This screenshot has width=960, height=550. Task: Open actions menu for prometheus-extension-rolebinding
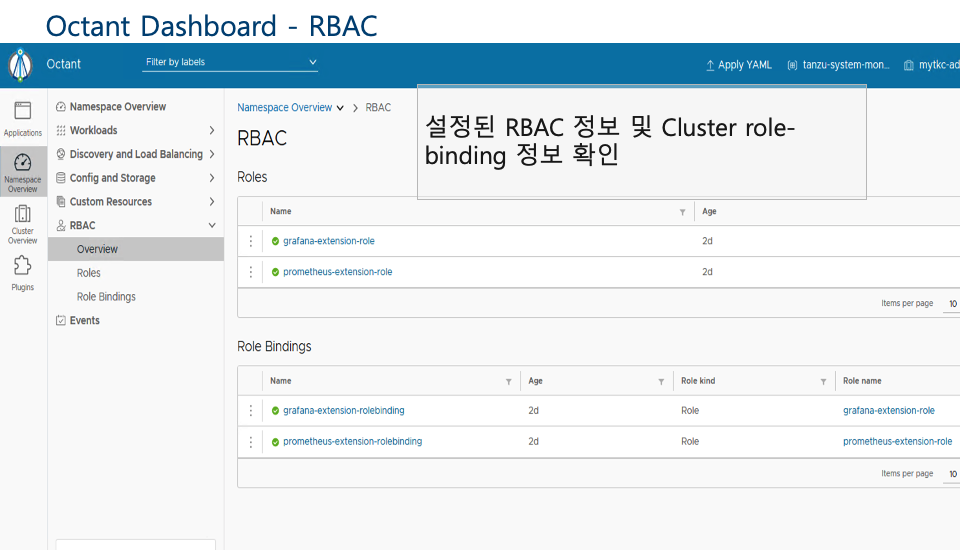250,442
